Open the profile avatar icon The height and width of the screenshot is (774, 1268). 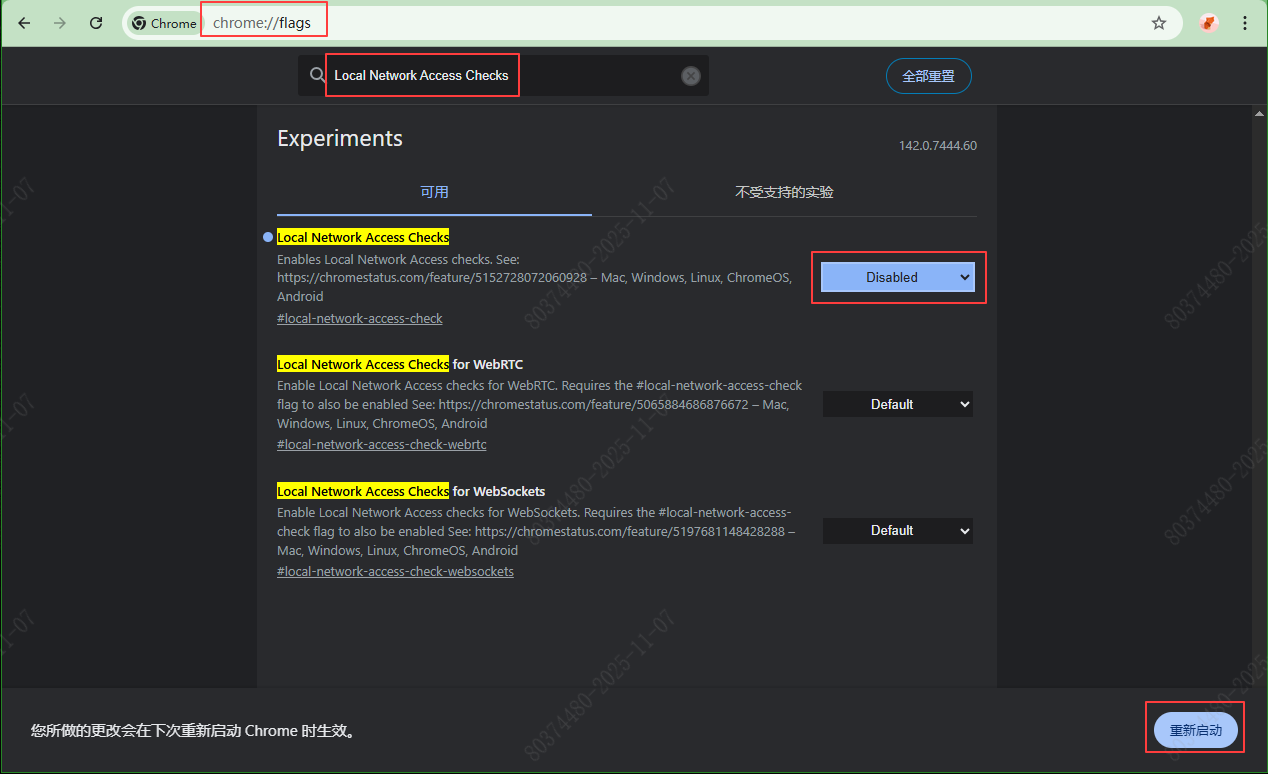(1209, 23)
